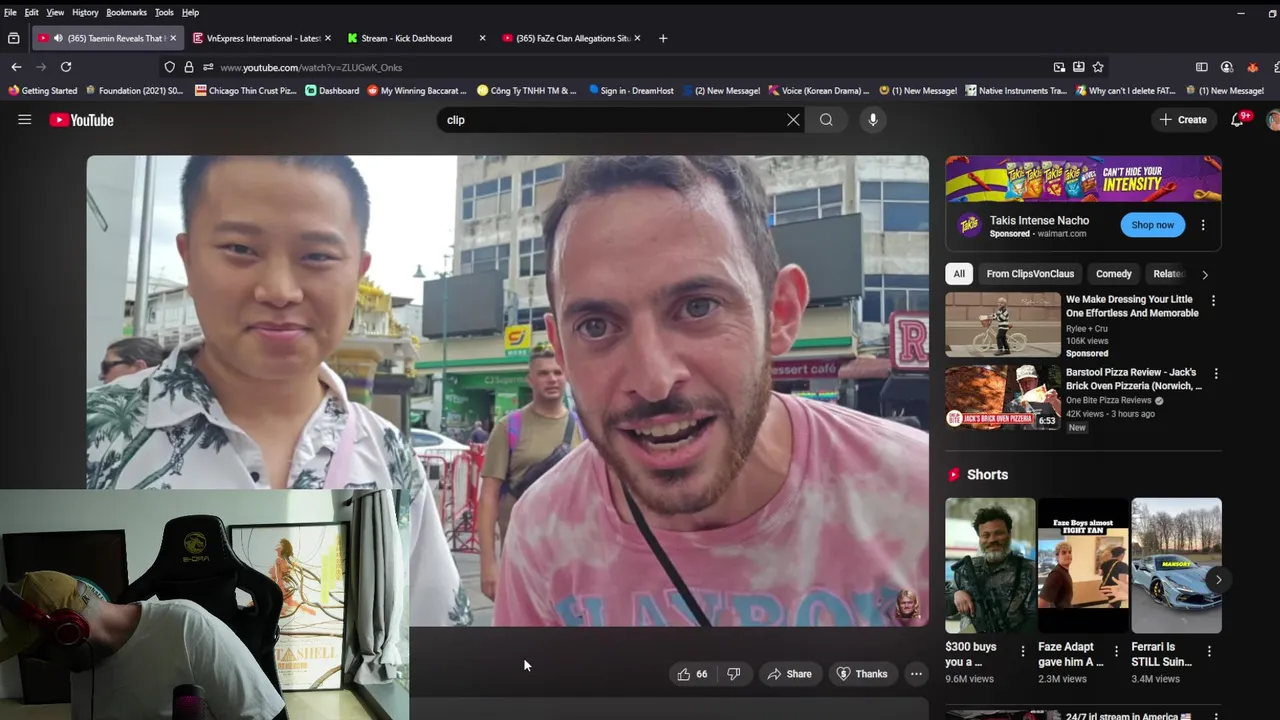Click the search magnifier button
The width and height of the screenshot is (1280, 720).
click(x=826, y=120)
